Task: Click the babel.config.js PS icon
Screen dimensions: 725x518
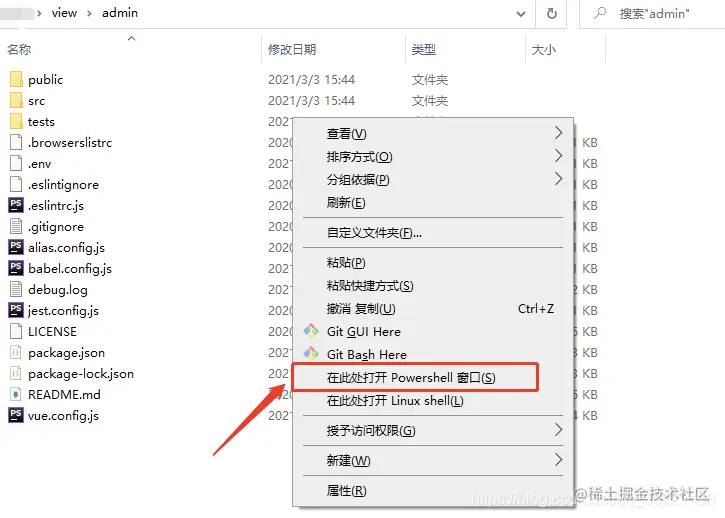Action: (x=16, y=268)
